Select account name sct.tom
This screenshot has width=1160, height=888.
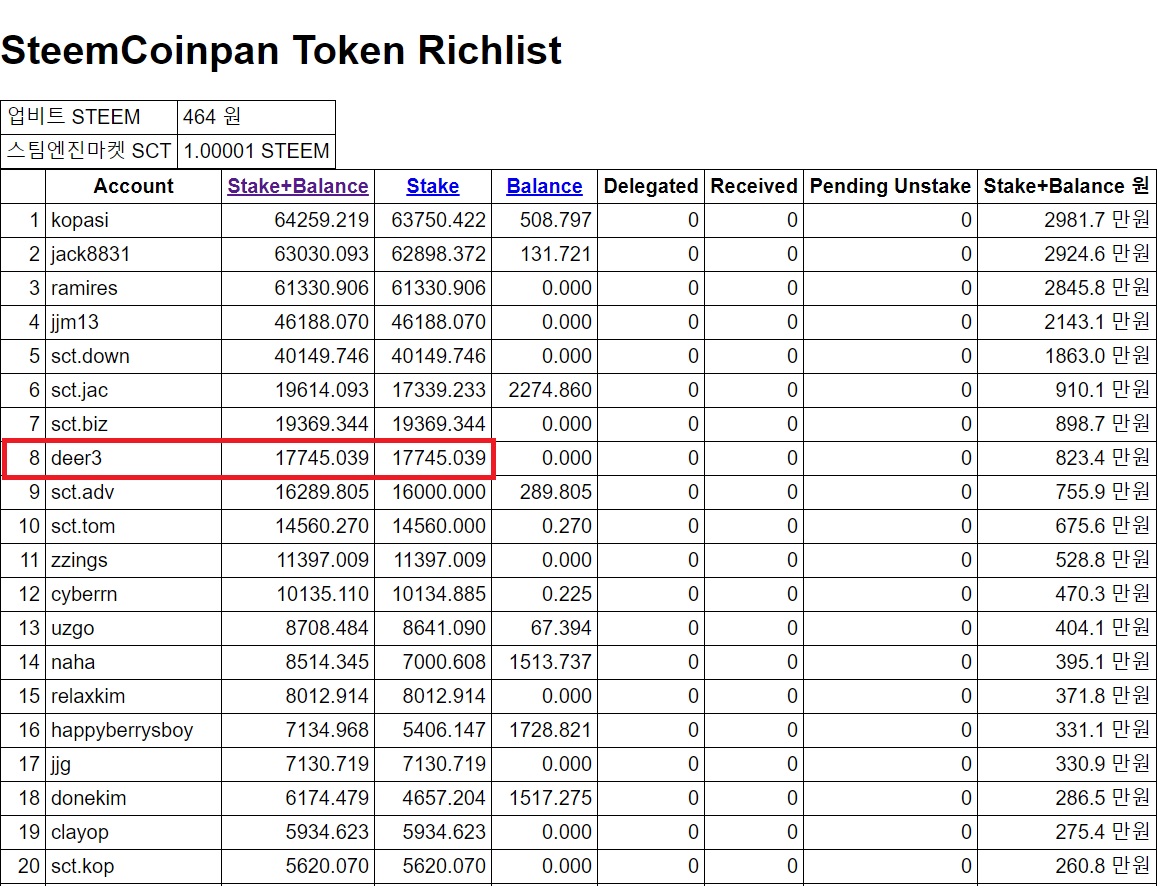pyautogui.click(x=83, y=526)
